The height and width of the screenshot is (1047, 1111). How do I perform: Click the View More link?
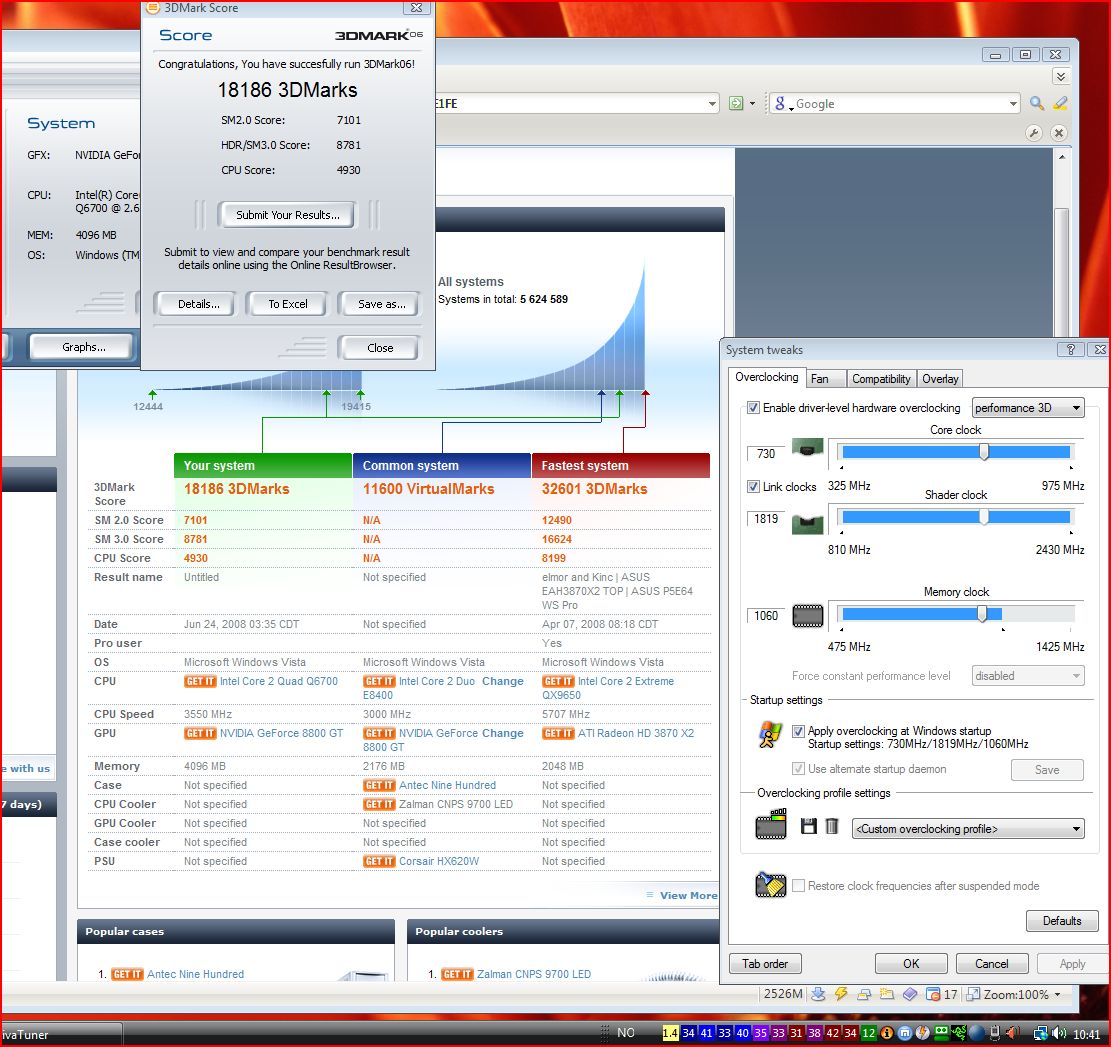pos(688,895)
